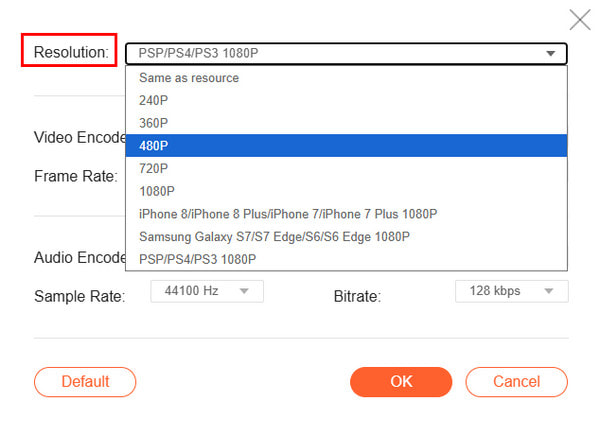Choose 240P from the resolution list

[x=154, y=100]
